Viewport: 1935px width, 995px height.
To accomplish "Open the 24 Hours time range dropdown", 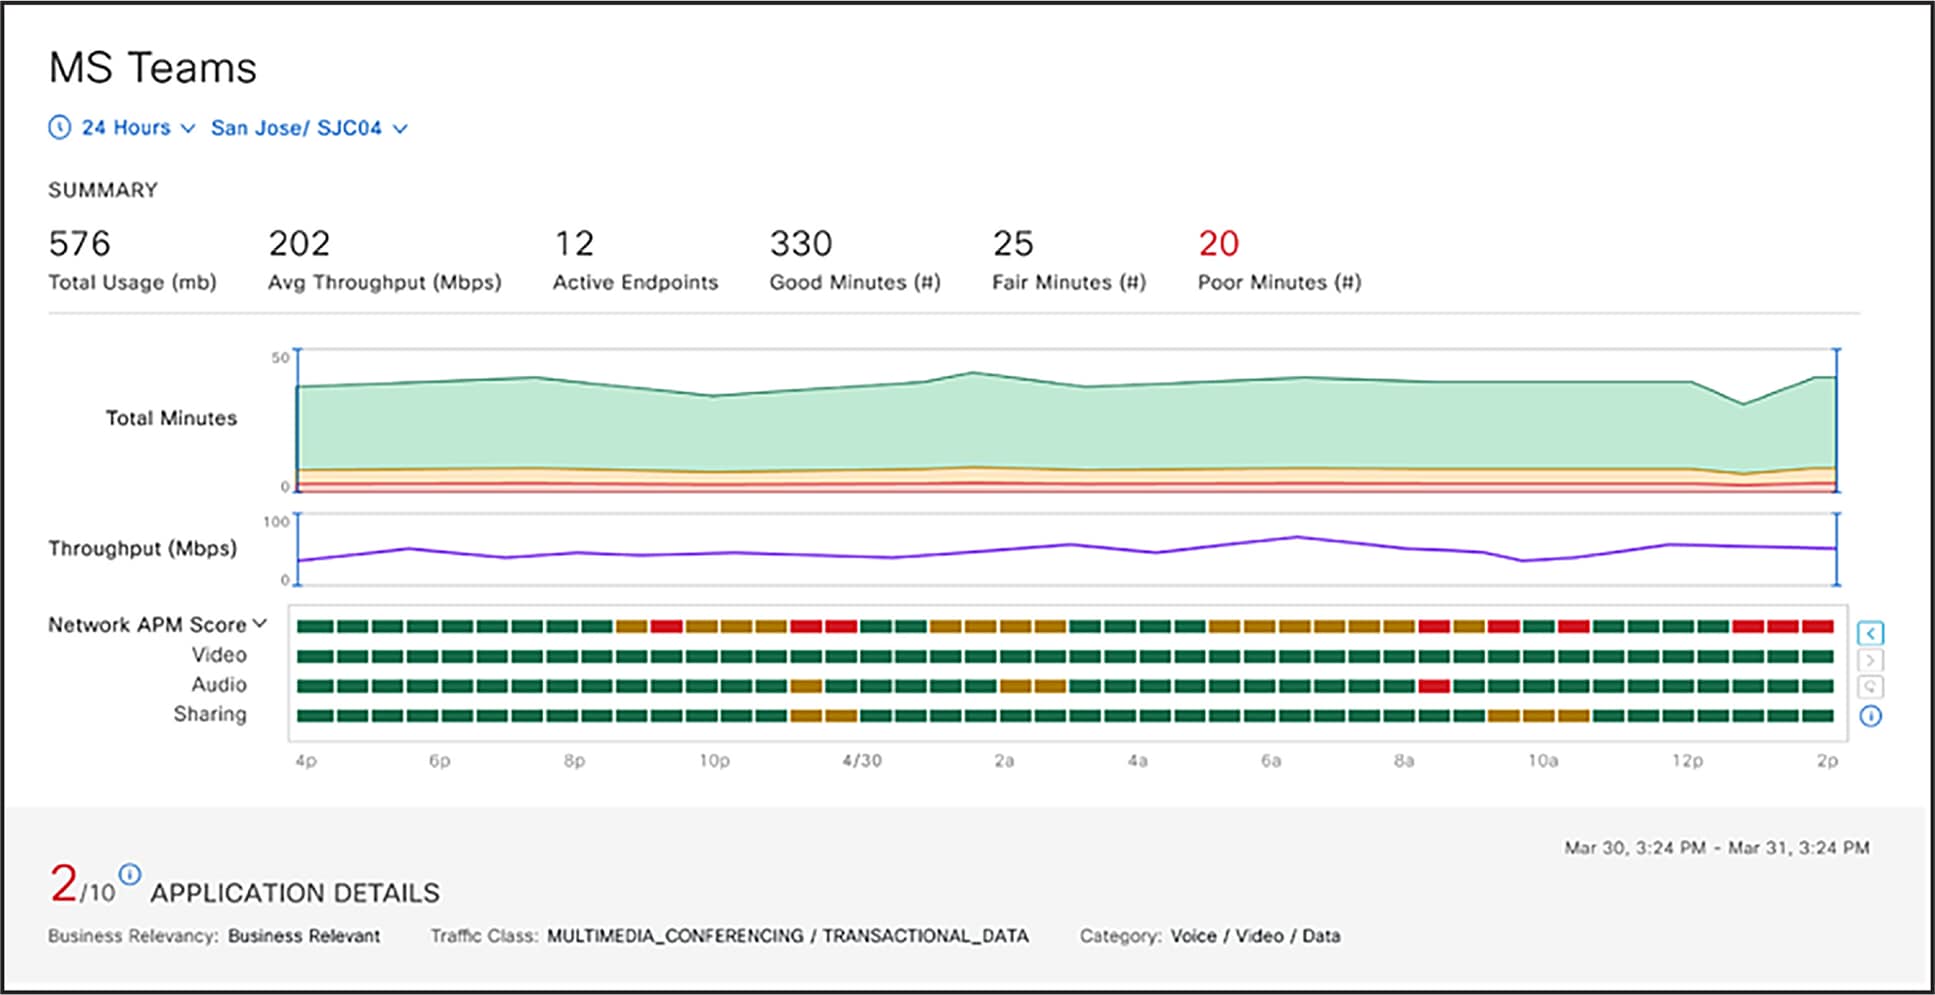I will [138, 128].
